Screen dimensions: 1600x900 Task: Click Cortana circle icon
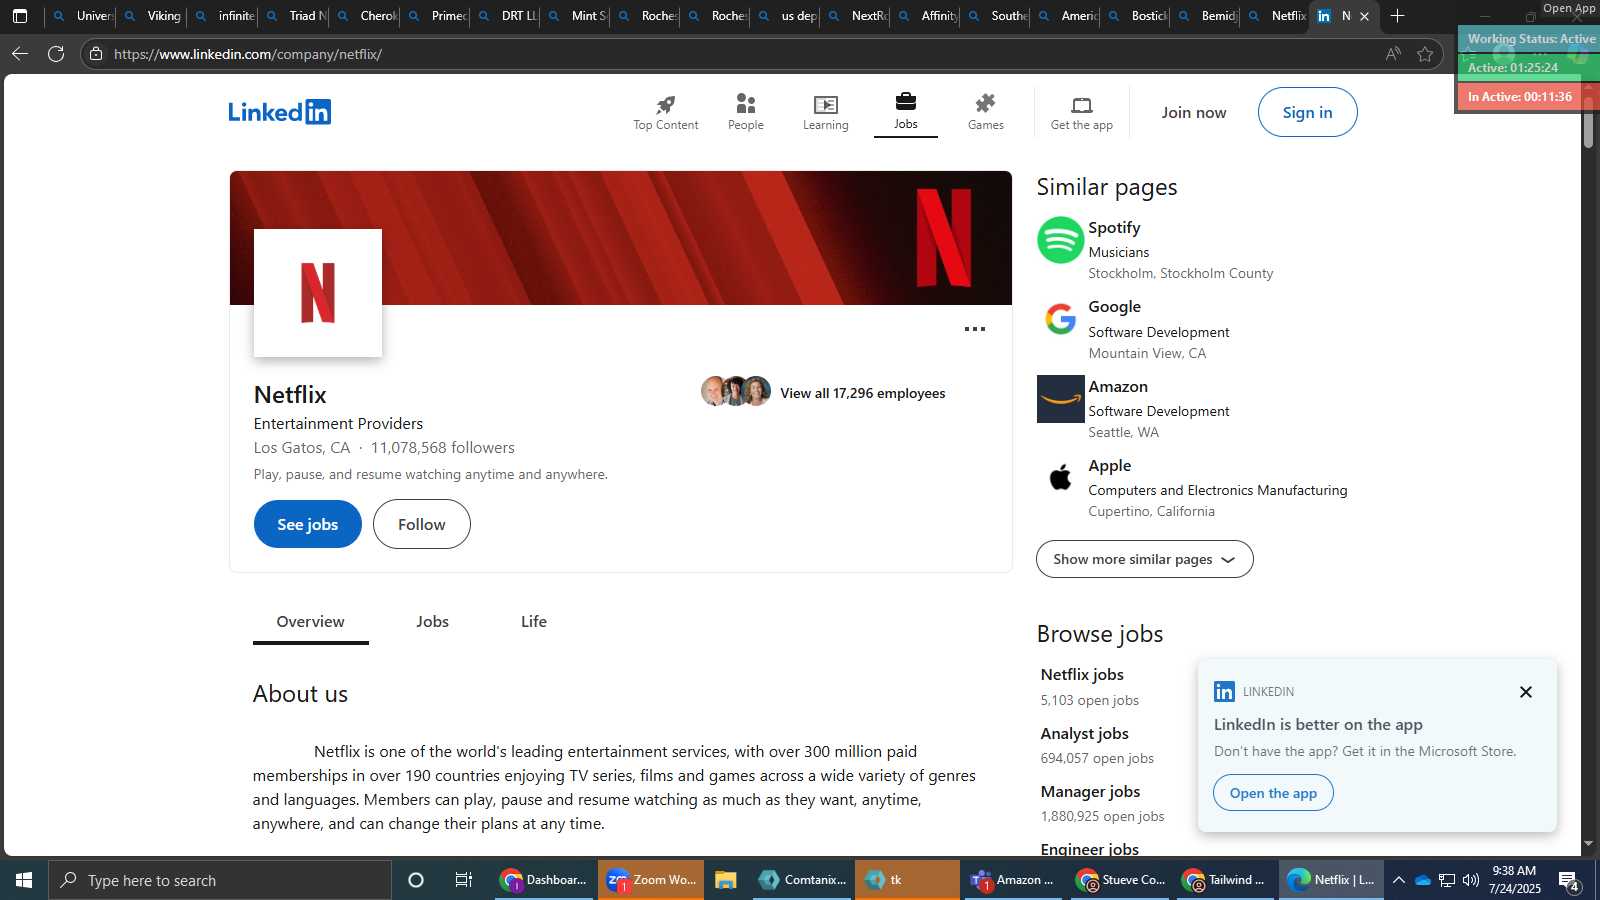click(416, 880)
